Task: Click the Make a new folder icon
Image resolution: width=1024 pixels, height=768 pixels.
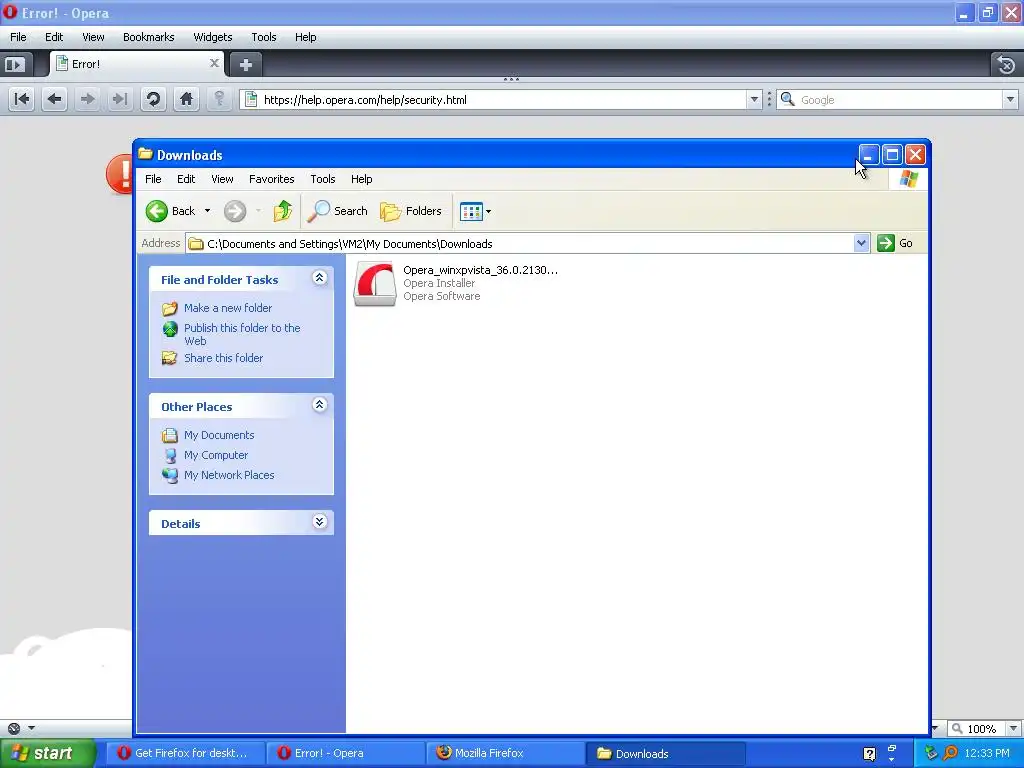Action: pyautogui.click(x=170, y=308)
